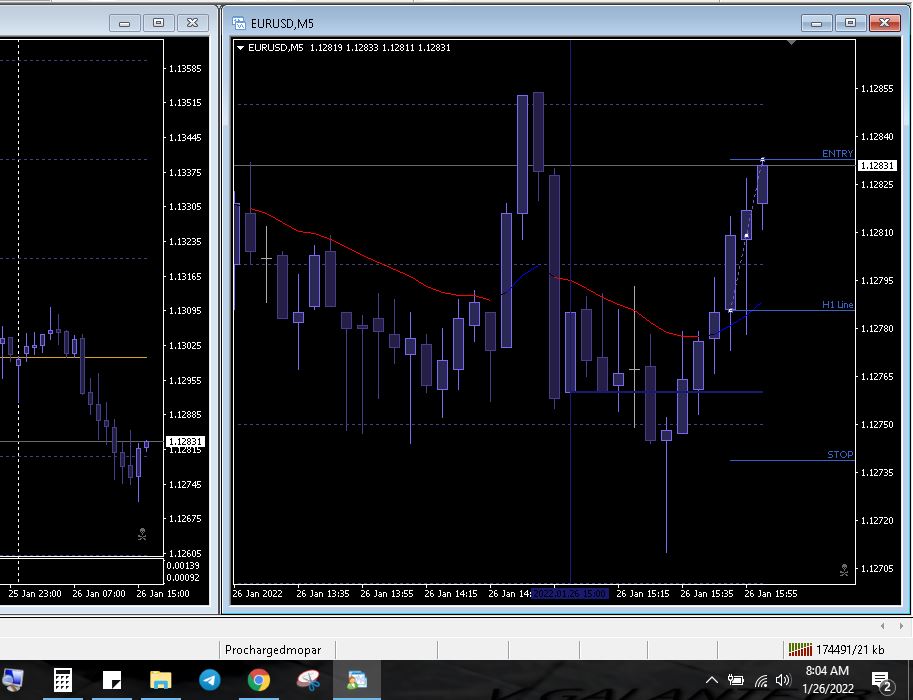This screenshot has height=700, width=913.
Task: Click the skull icon in EURUSD chart
Action: (844, 570)
